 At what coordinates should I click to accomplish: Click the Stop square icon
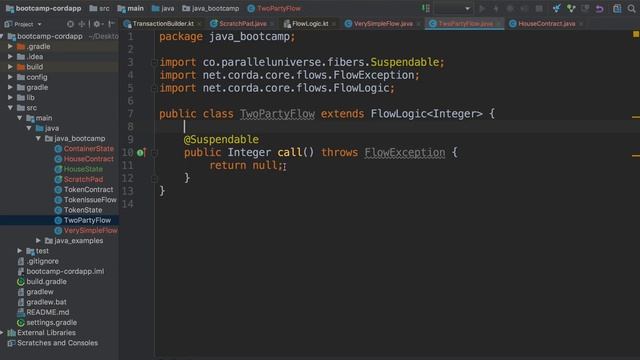click(539, 9)
